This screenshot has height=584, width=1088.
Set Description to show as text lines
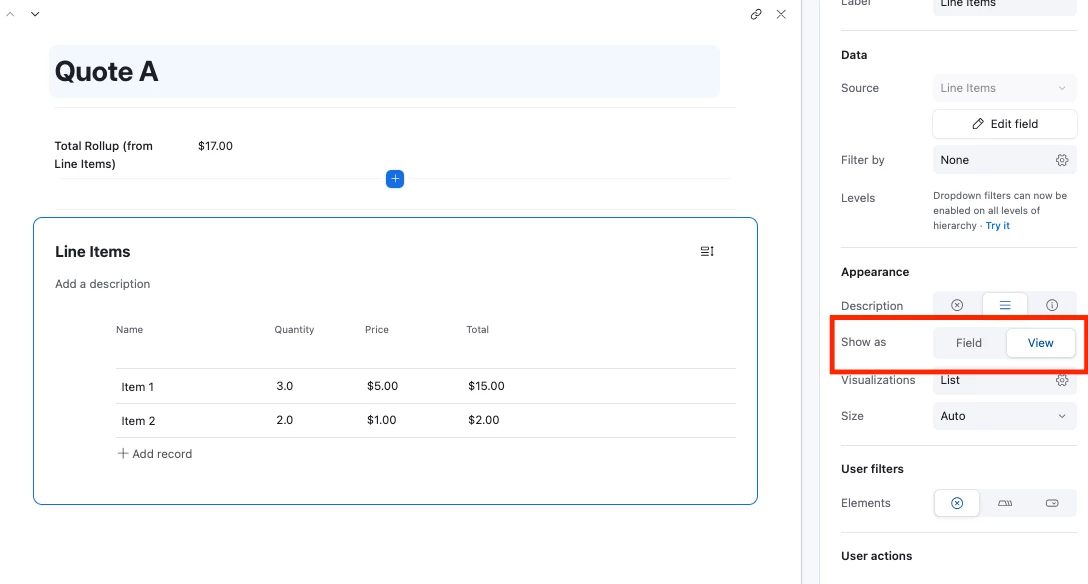click(x=1005, y=305)
